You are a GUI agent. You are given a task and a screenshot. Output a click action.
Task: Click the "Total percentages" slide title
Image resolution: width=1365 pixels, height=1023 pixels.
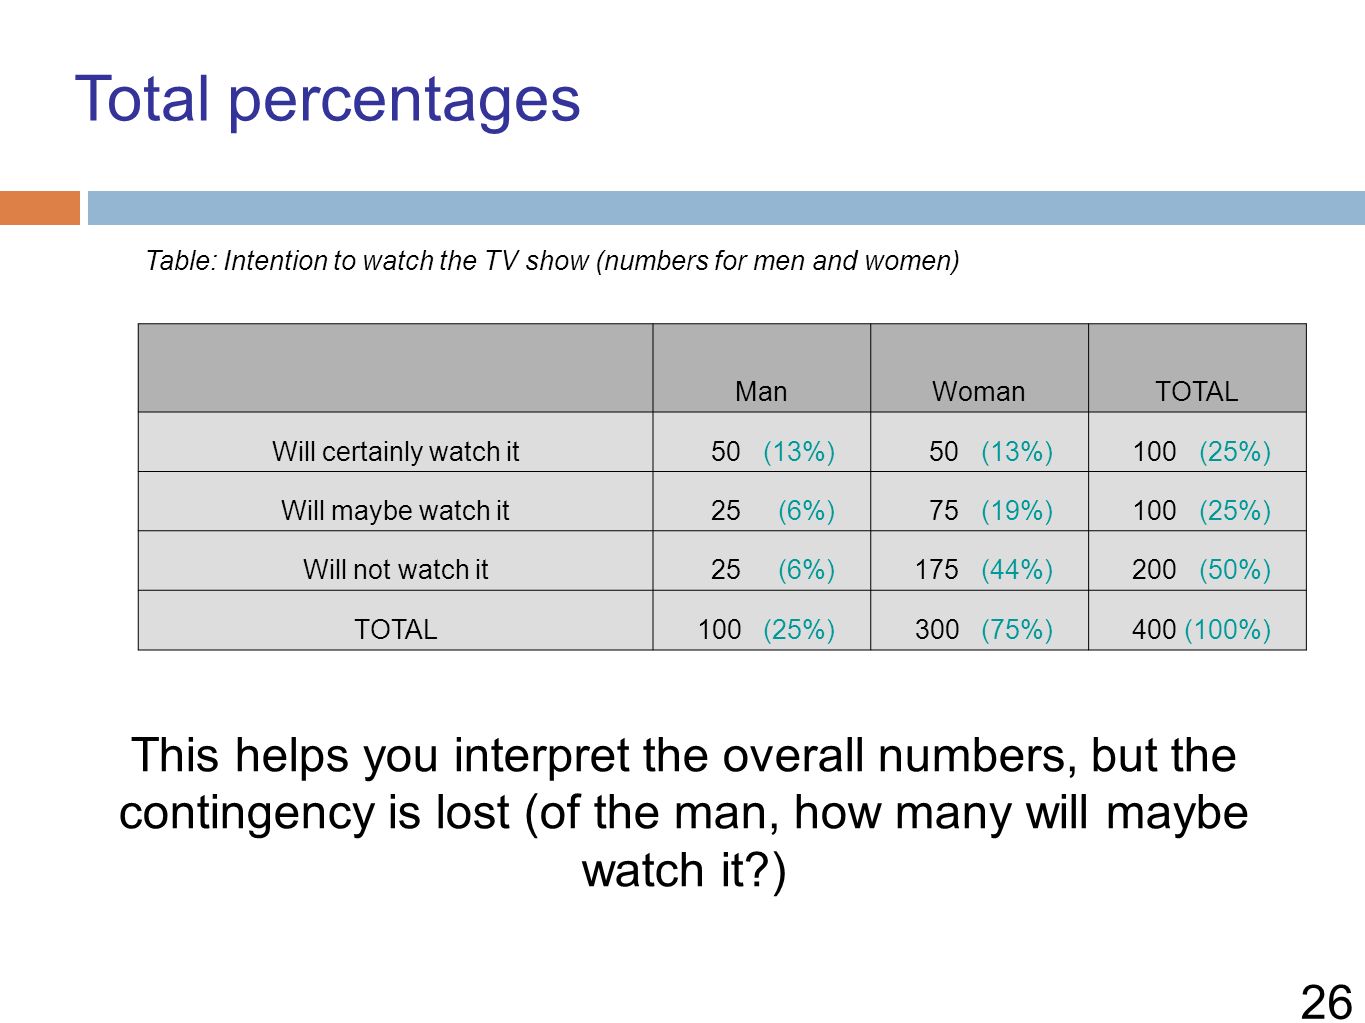[x=327, y=99]
